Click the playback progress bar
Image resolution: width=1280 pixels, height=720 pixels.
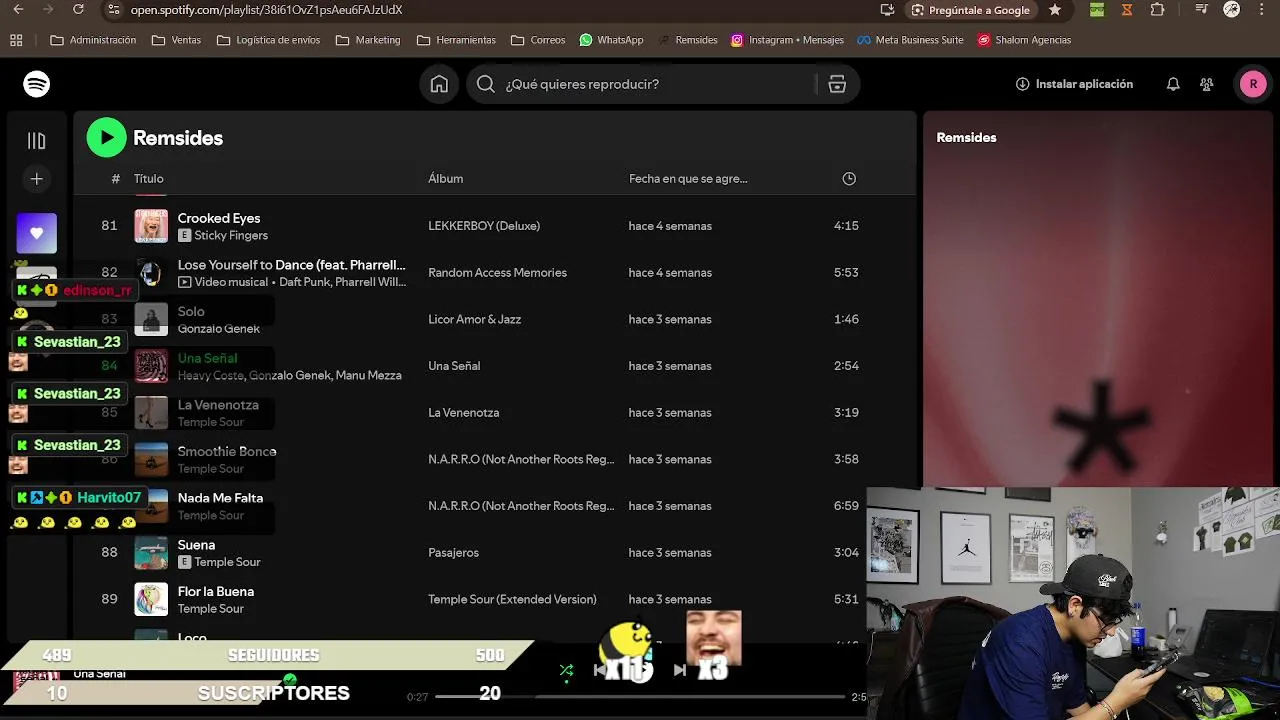tap(640, 696)
